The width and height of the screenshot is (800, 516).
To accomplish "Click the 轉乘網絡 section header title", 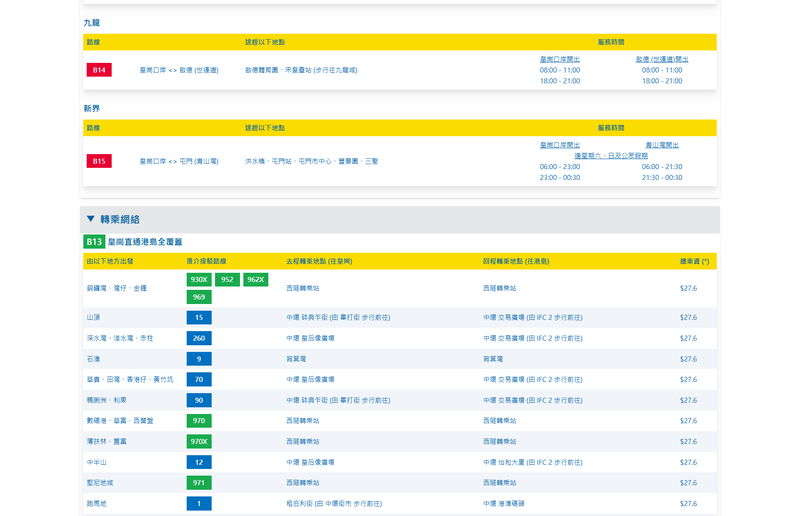I will point(120,219).
